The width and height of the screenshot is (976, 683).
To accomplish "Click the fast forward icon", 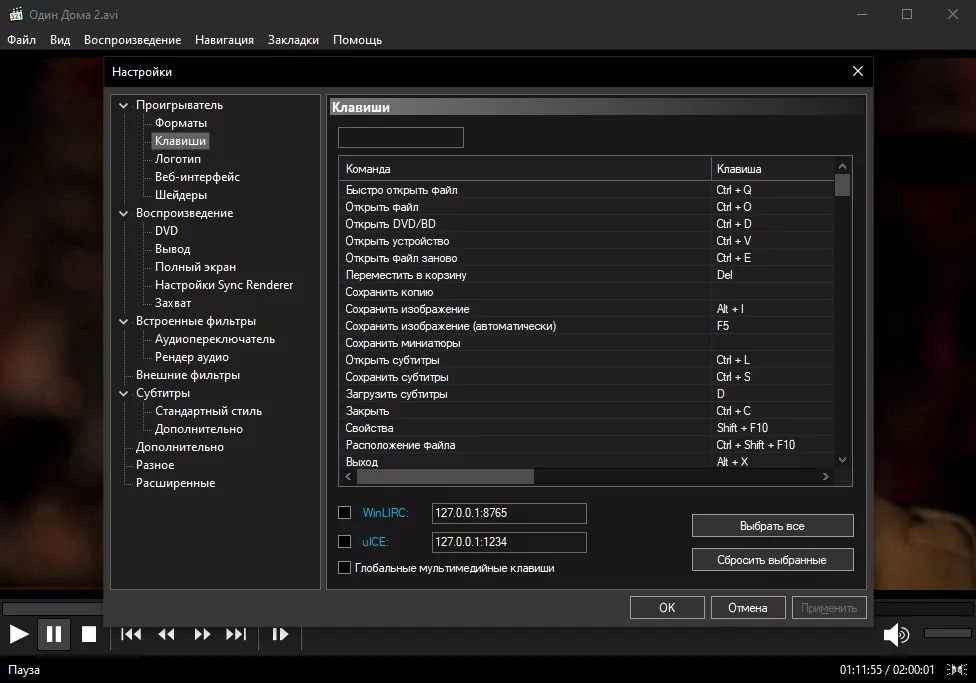I will click(x=201, y=633).
